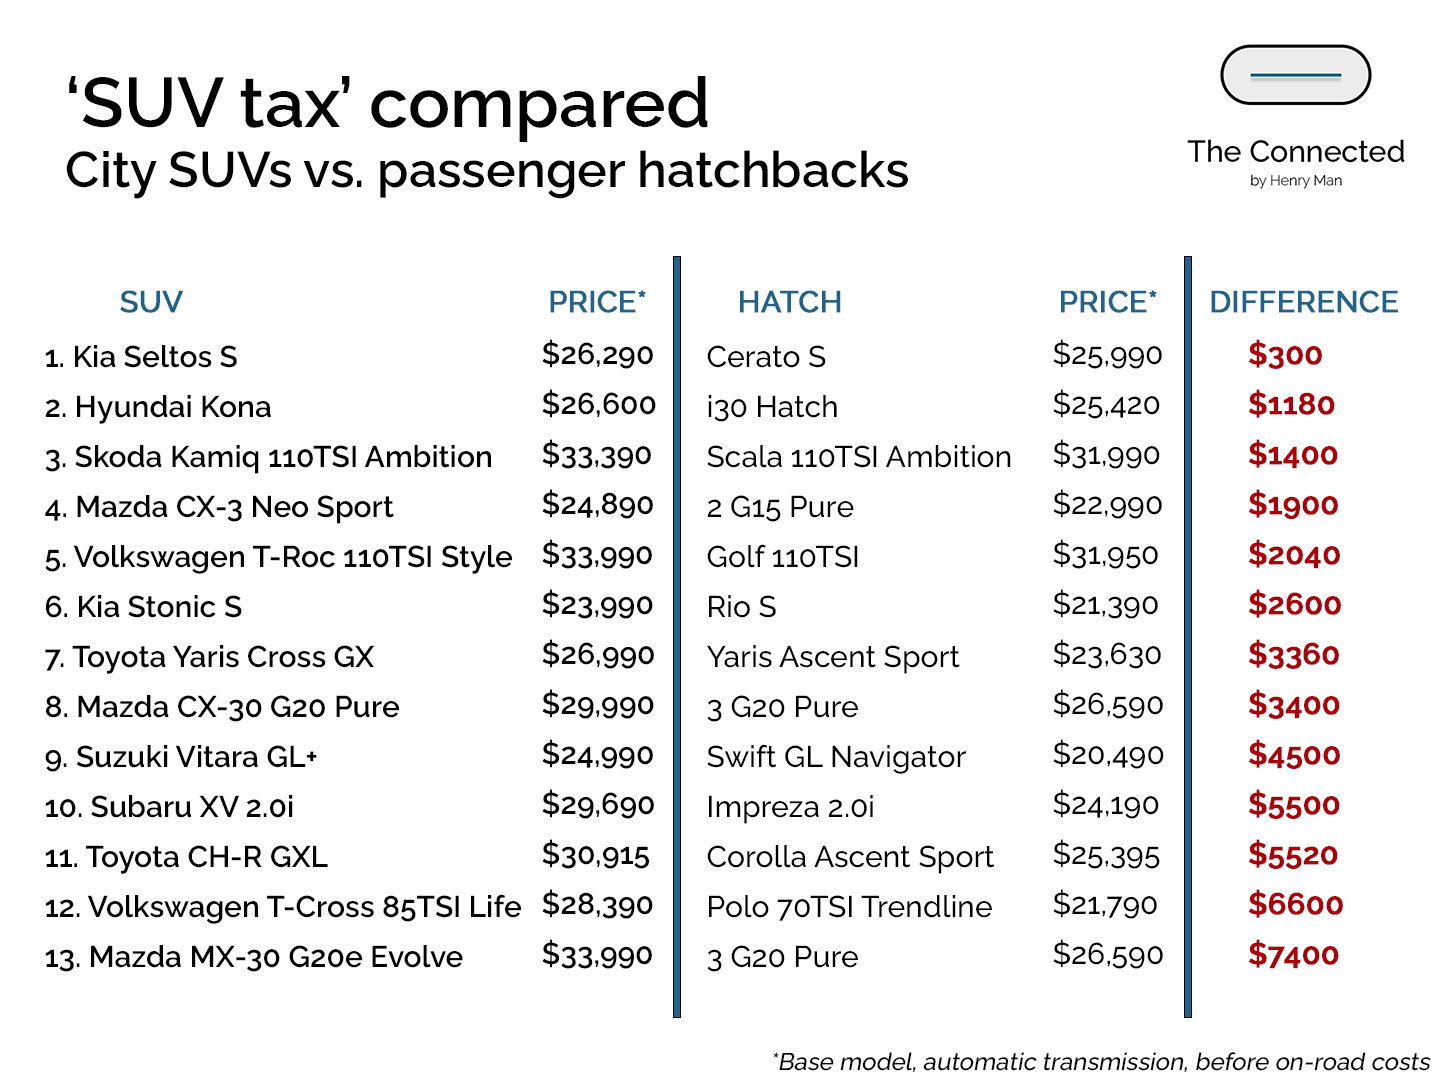This screenshot has width=1440, height=1080.
Task: Select the SUV column header
Action: pos(151,302)
